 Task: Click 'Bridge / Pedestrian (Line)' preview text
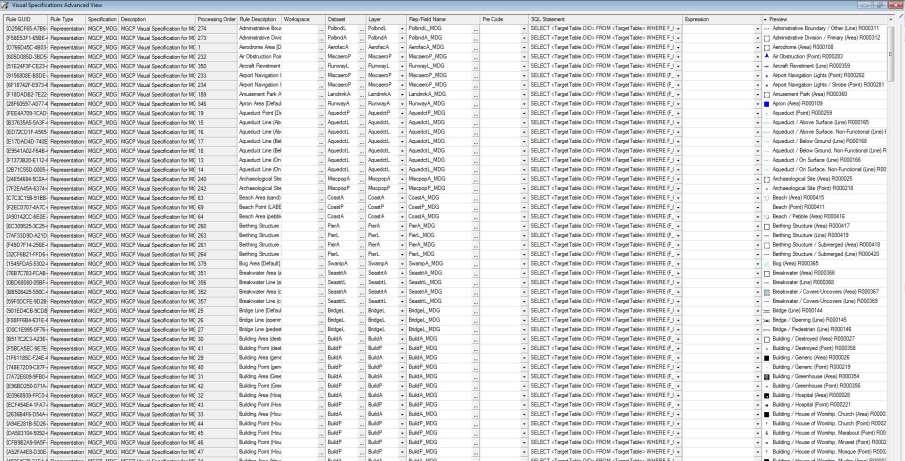click(801, 329)
